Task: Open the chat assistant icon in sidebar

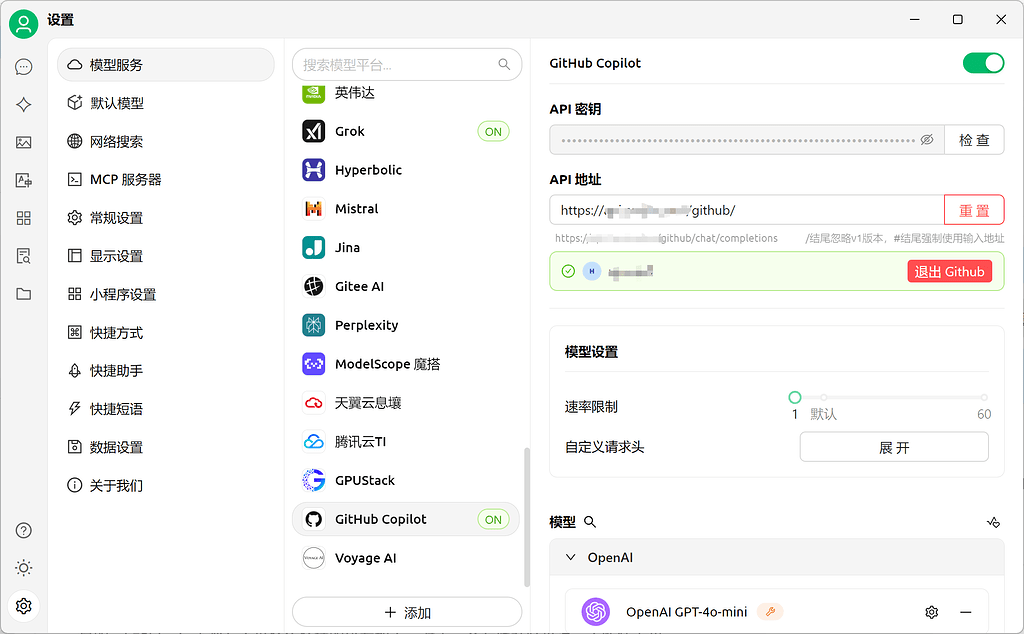Action: coord(24,67)
